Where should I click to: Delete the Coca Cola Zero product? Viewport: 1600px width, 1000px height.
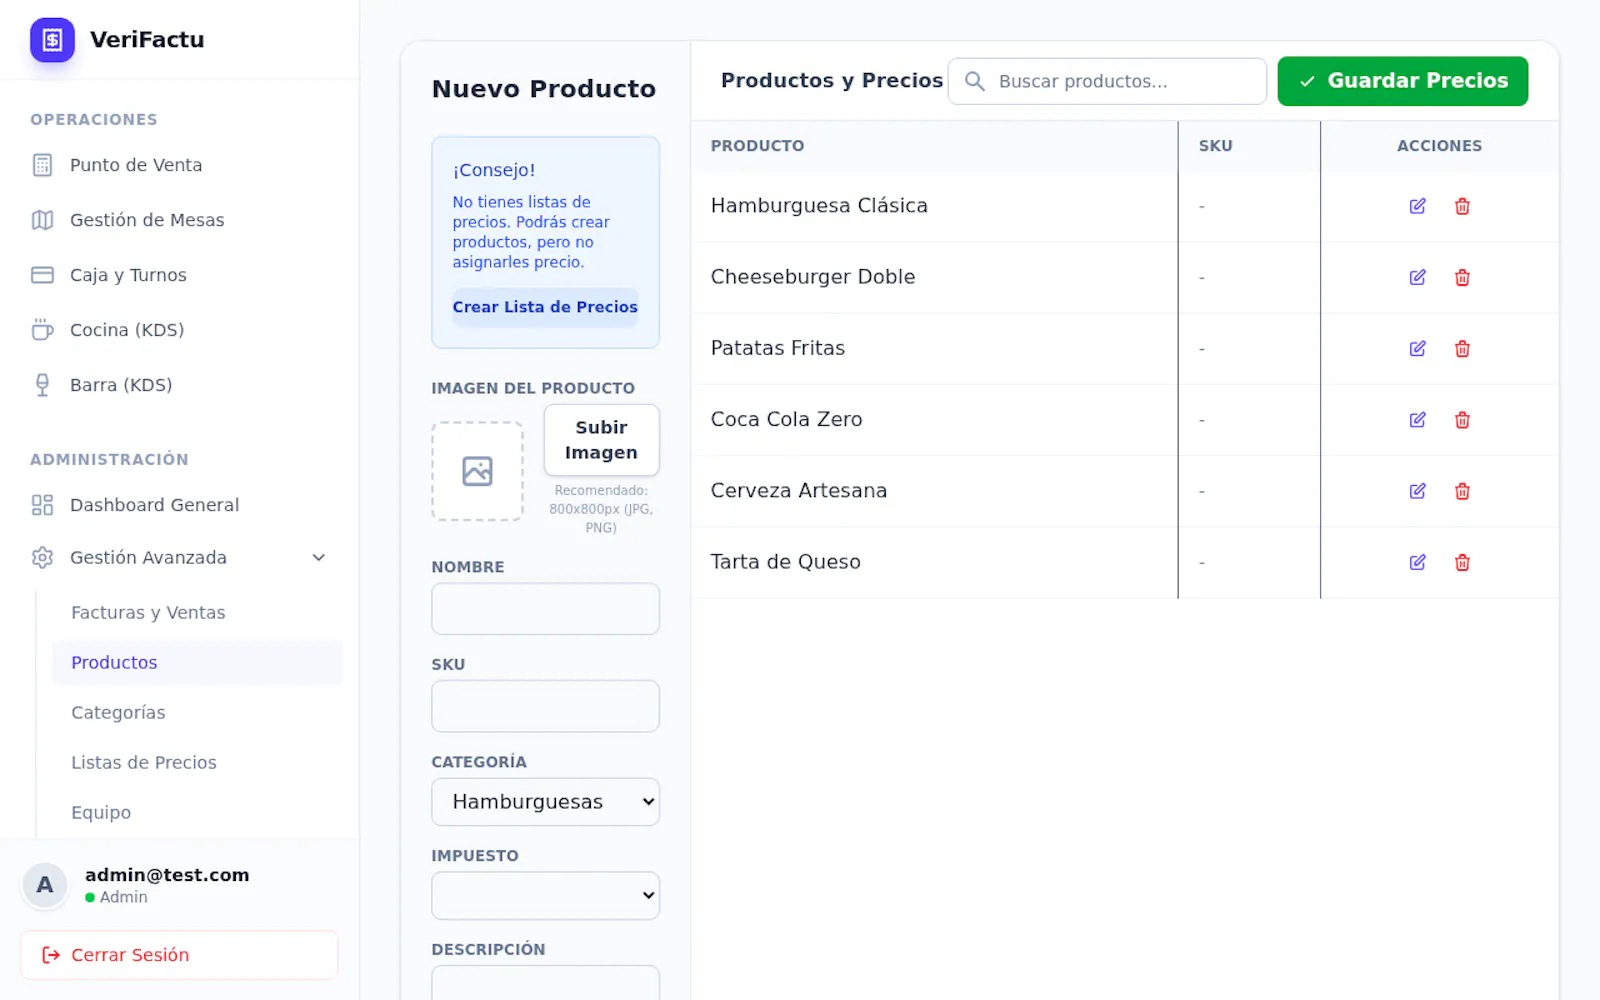coord(1462,420)
